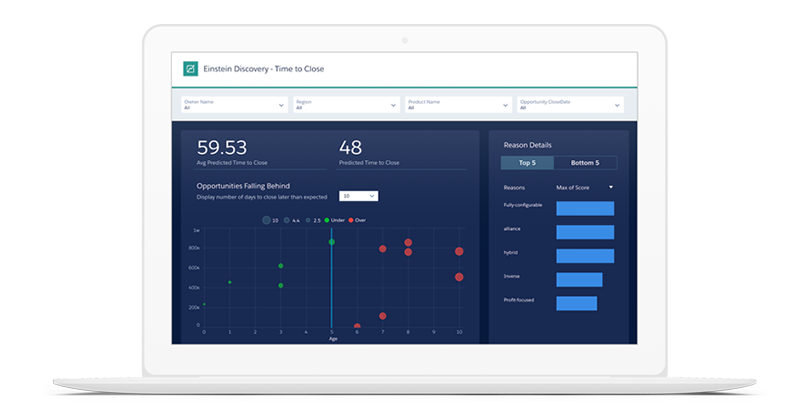Click the blue vertical marker line at age 5
This screenshot has height=417, width=800.
[x=332, y=278]
